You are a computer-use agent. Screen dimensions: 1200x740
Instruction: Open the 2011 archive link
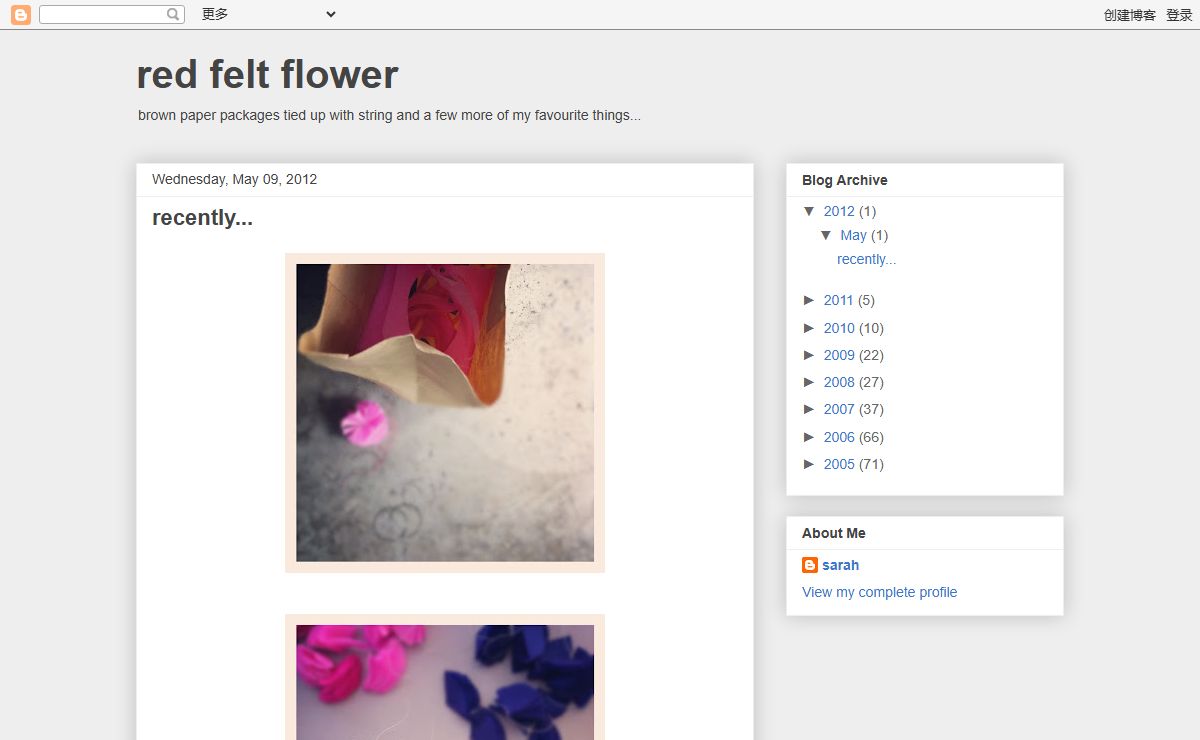click(x=838, y=300)
